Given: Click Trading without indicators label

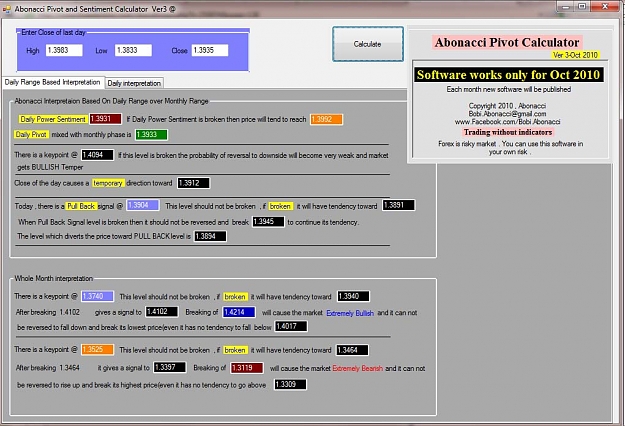Looking at the screenshot, I should [x=508, y=132].
